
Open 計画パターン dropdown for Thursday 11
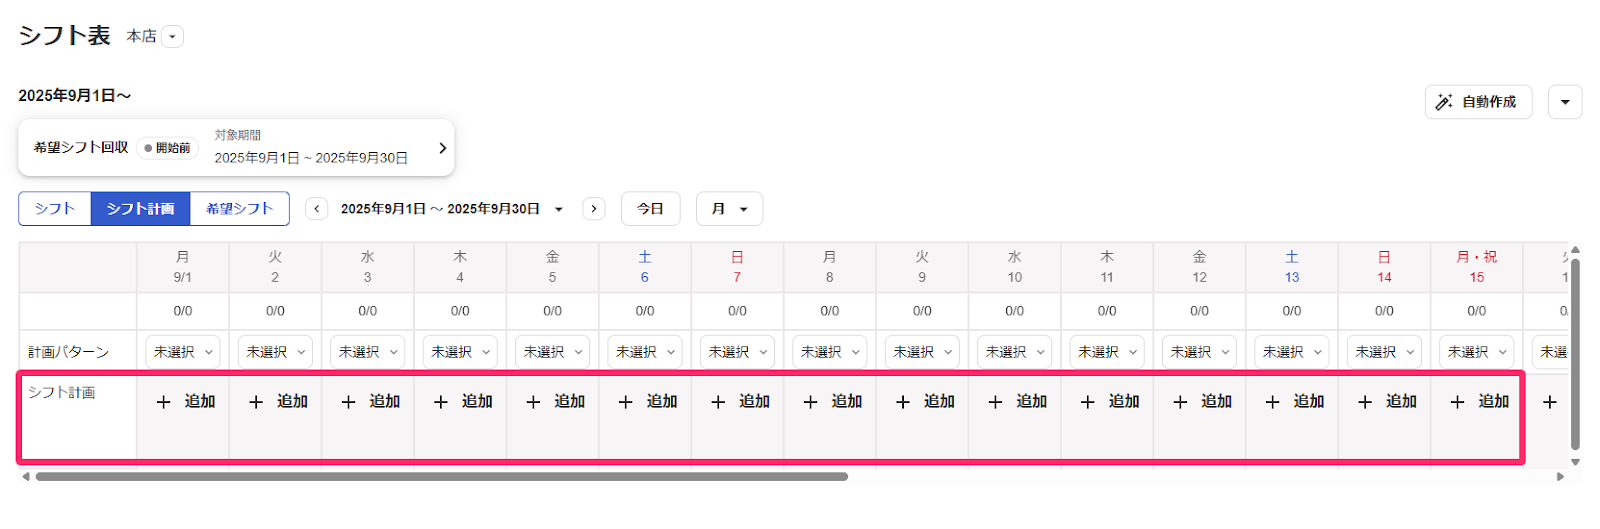(1107, 352)
